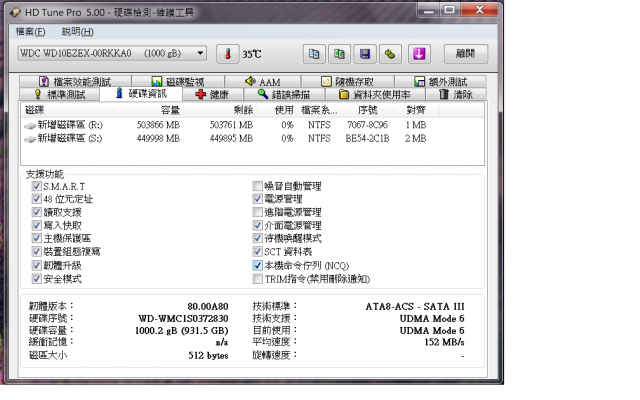
Task: Click the capacity value 1000.2 gB (931.5 GB)
Action: click(x=182, y=331)
